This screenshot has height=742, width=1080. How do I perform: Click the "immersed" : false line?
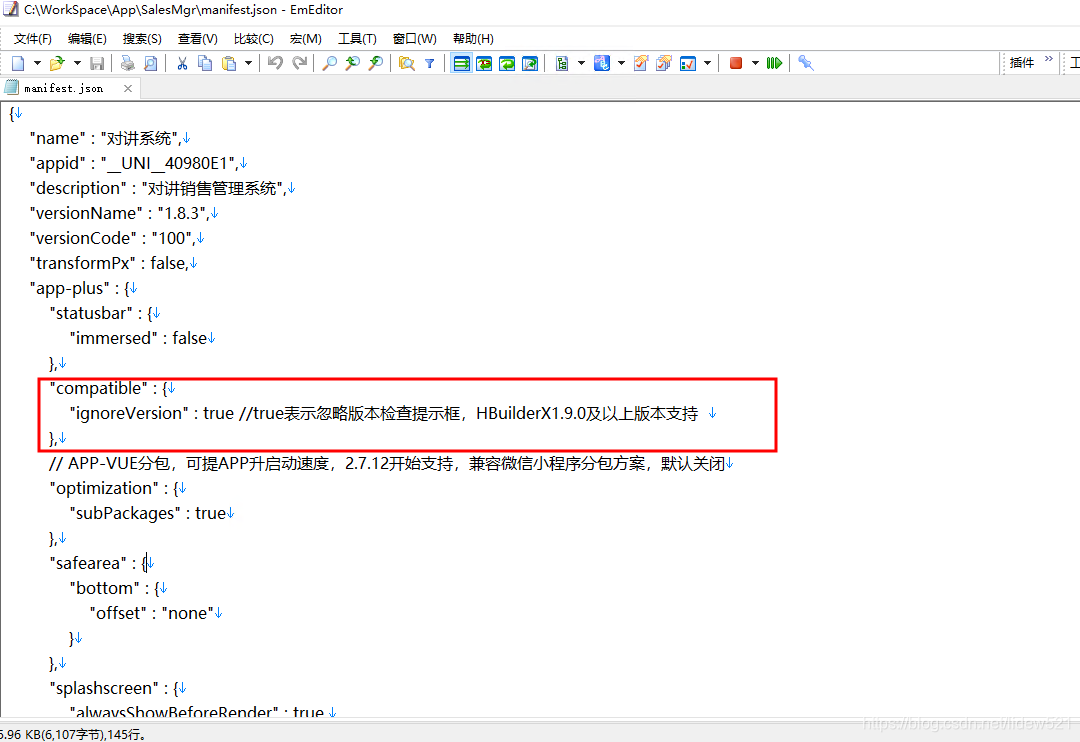tap(138, 338)
